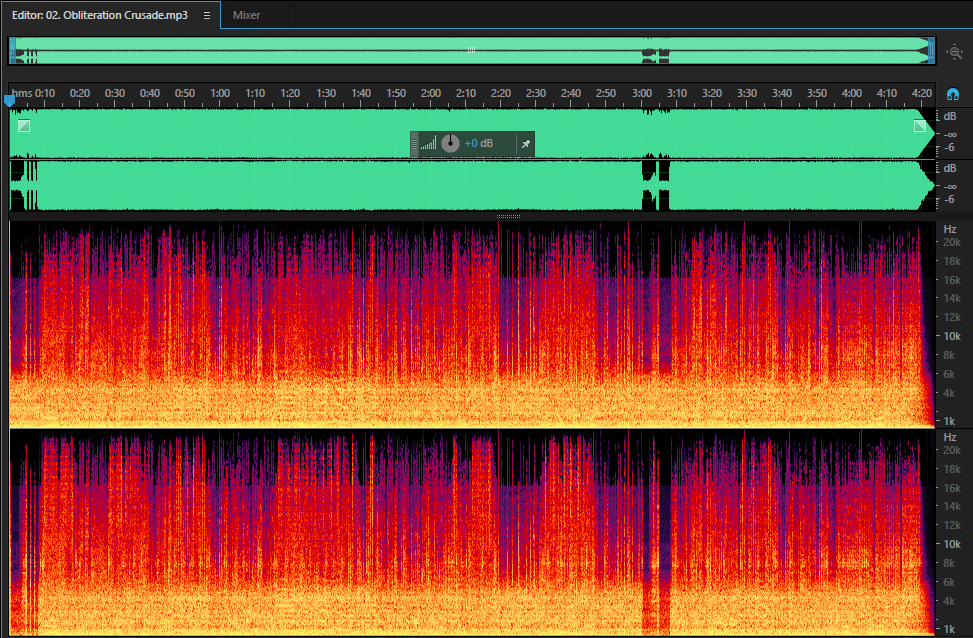The height and width of the screenshot is (638, 973).
Task: Click the overview navigator left edge handle
Action: [x=12, y=51]
